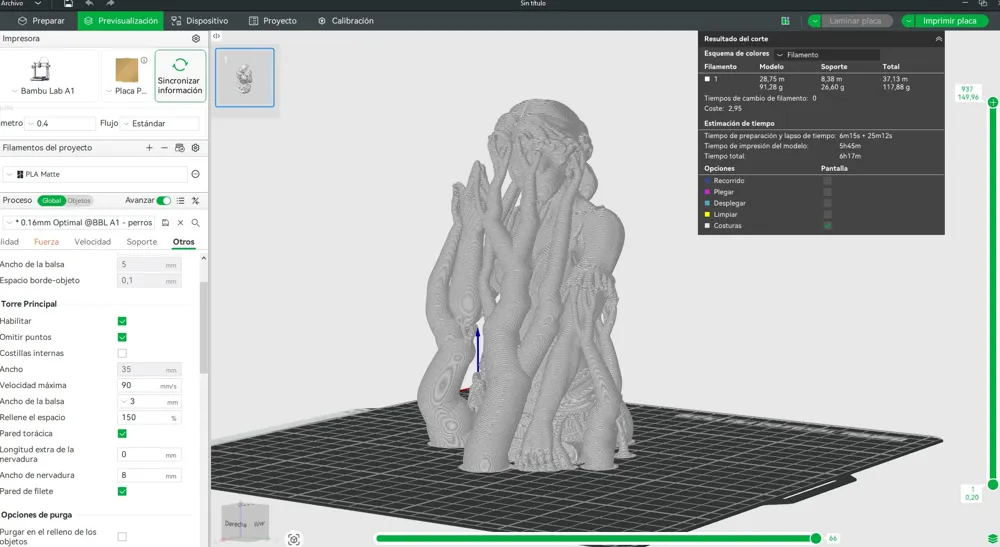Open printer settings gear icon
Image resolution: width=1000 pixels, height=547 pixels.
tap(196, 39)
